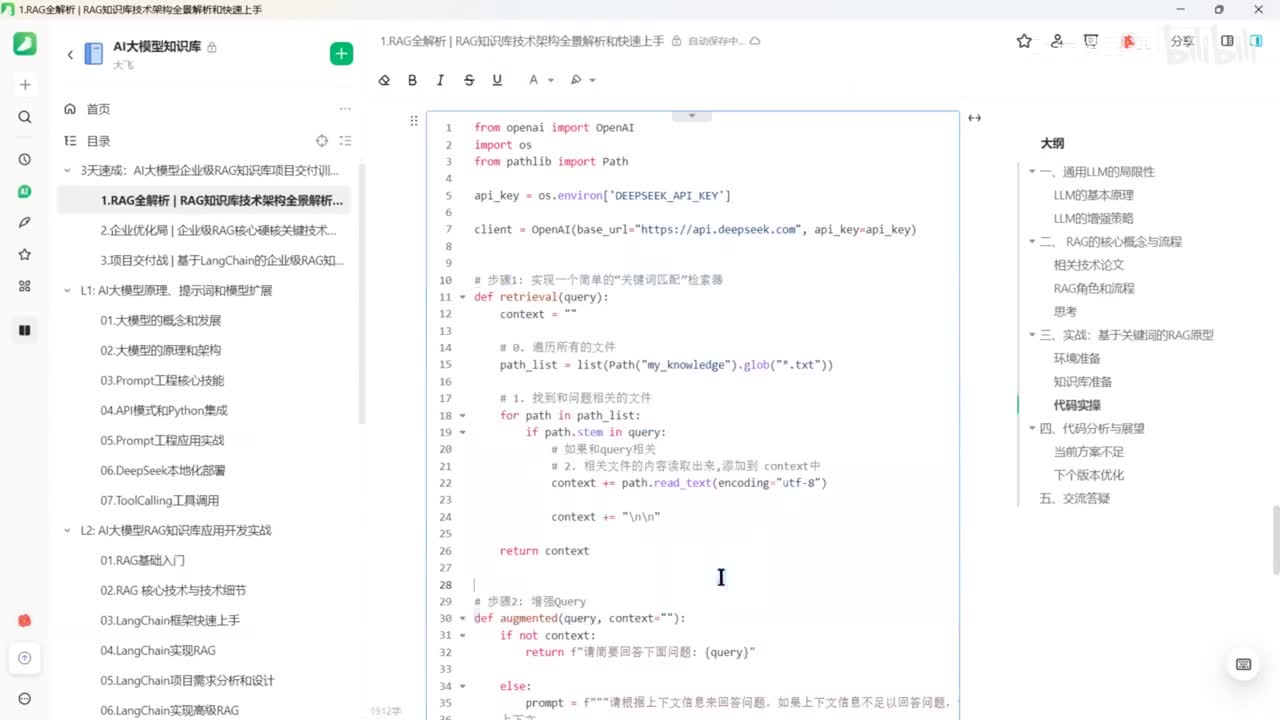Viewport: 1280px width, 720px height.
Task: Click the drag-handle dots beside the code block
Action: pos(413,121)
